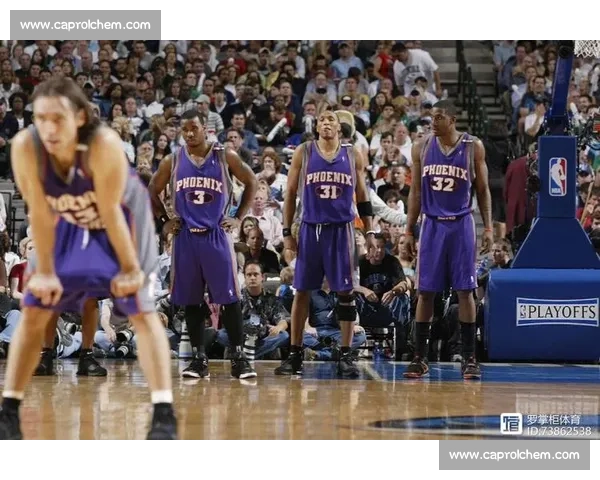Click the PHOENIX text on jersey number 32
This screenshot has height=480, width=600.
pyautogui.click(x=444, y=171)
